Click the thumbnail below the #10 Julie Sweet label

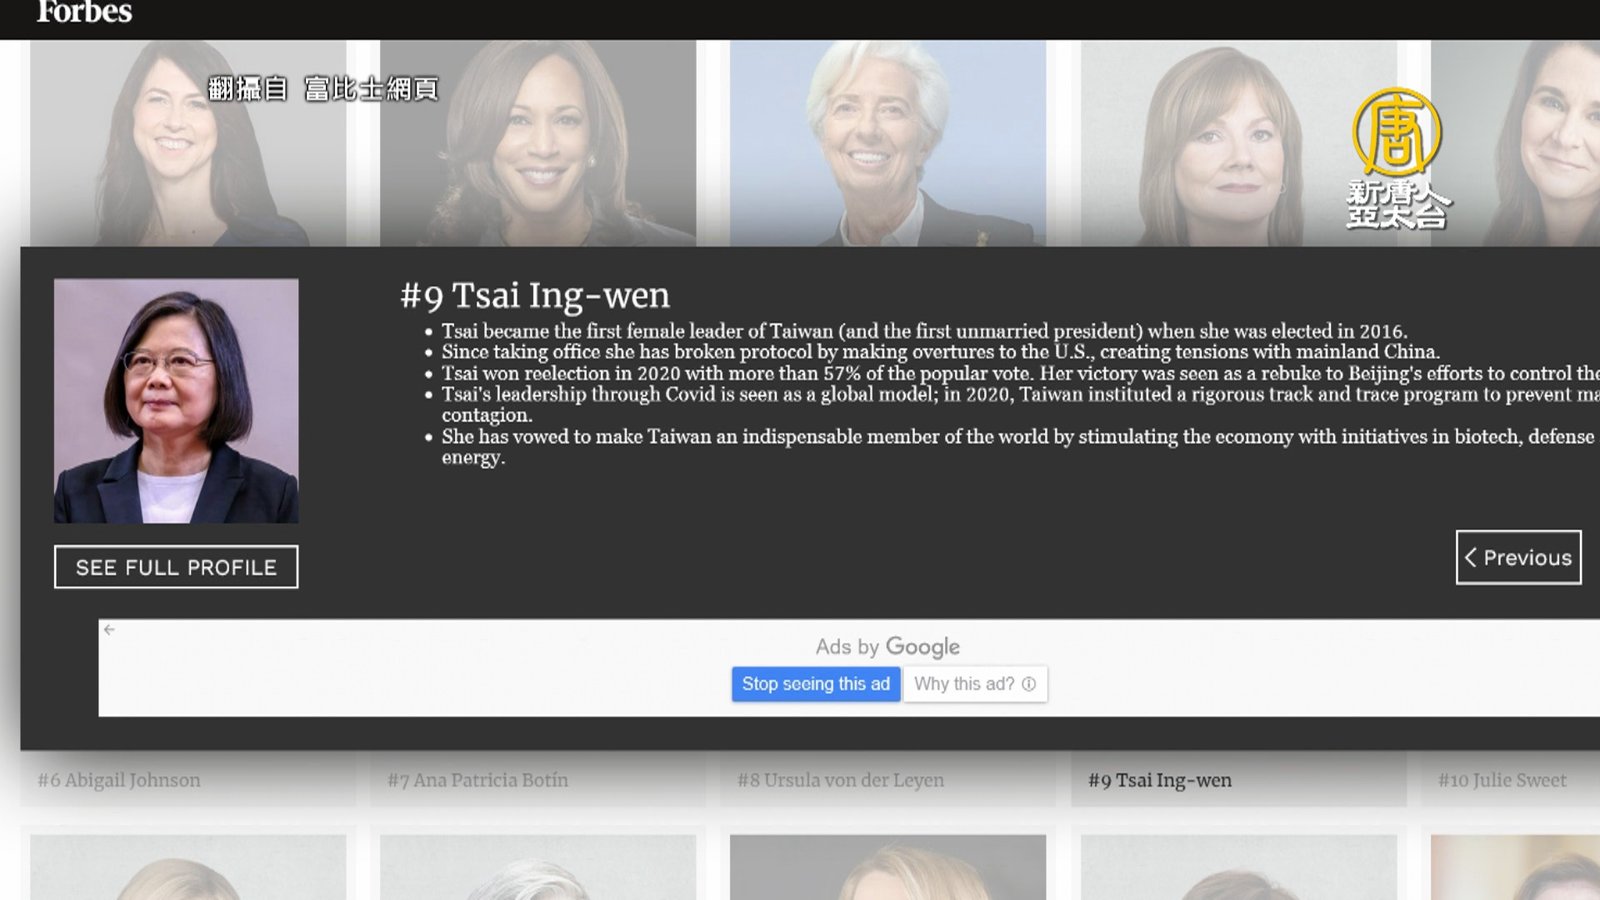(x=1515, y=866)
